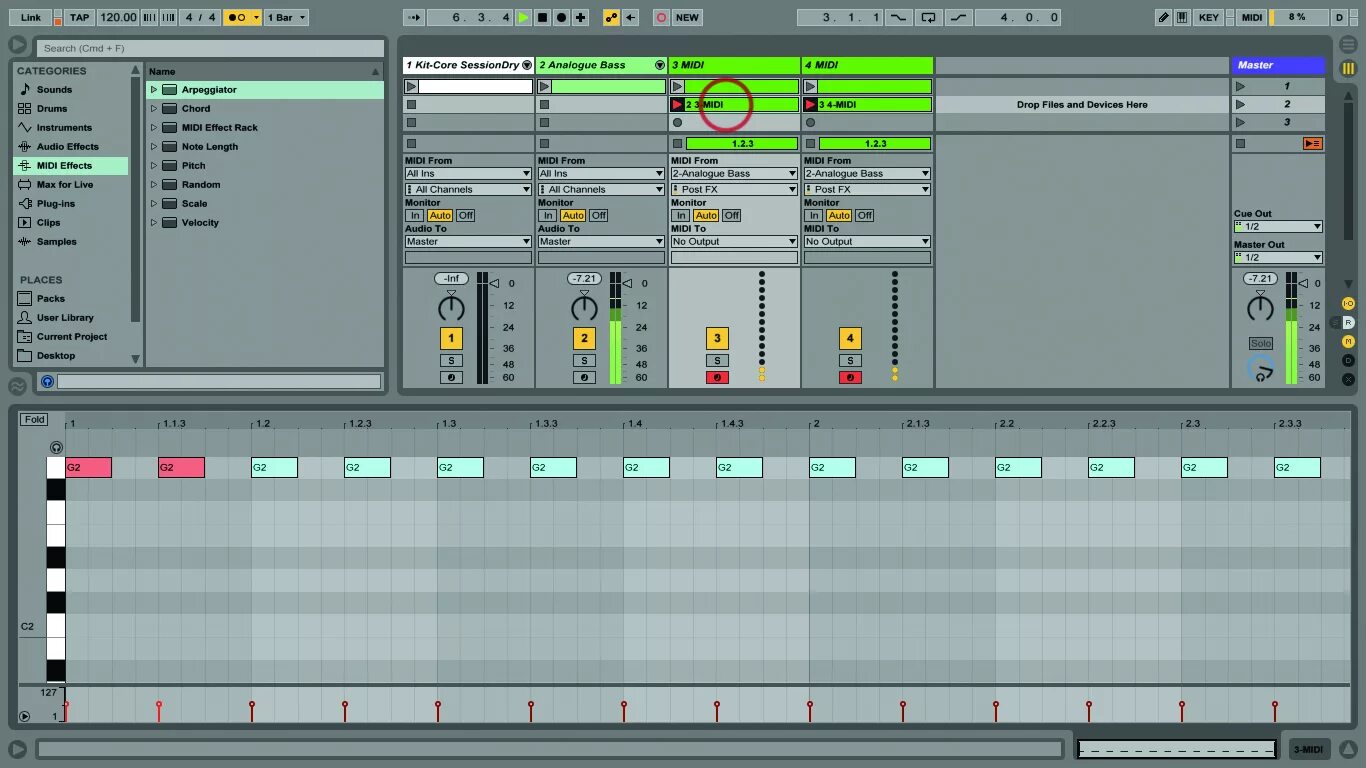1366x768 pixels.
Task: Click the Session Record circle button
Action: click(661, 17)
